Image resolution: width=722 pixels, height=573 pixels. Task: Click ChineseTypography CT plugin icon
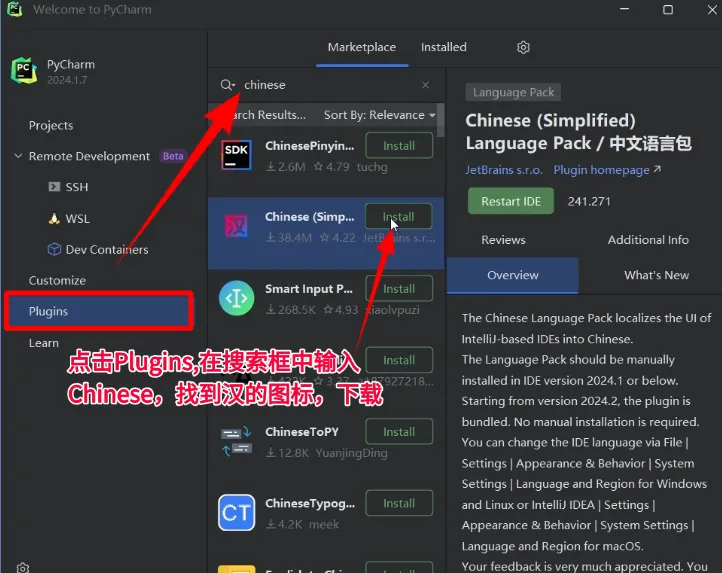pyautogui.click(x=236, y=513)
